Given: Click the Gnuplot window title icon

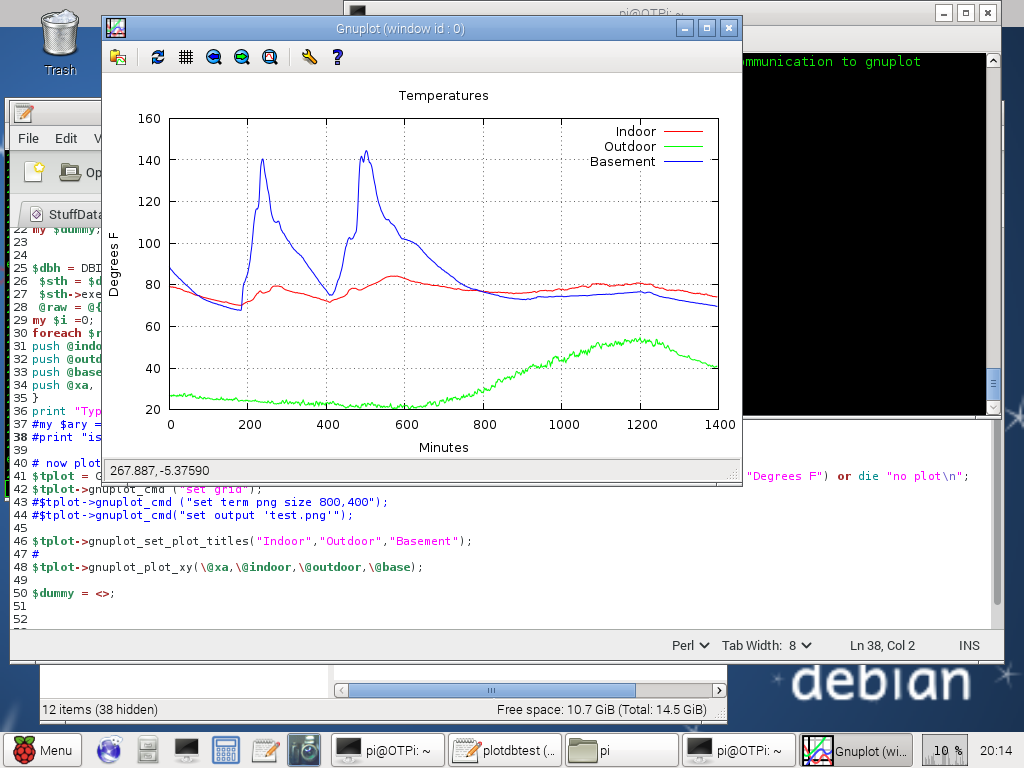Looking at the screenshot, I should [x=116, y=28].
